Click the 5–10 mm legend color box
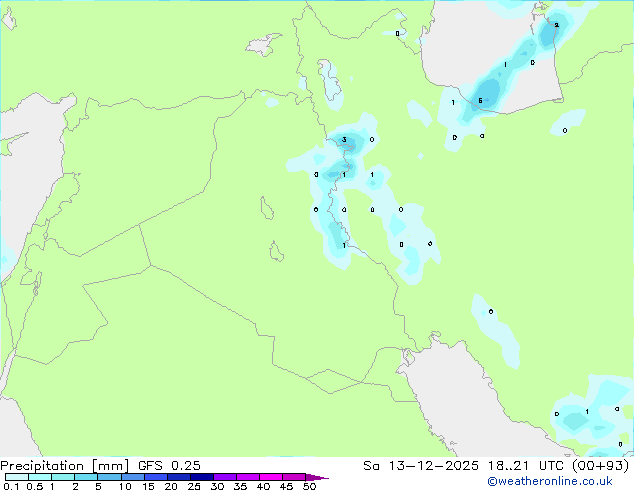This screenshot has width=634, height=490. tap(109, 477)
